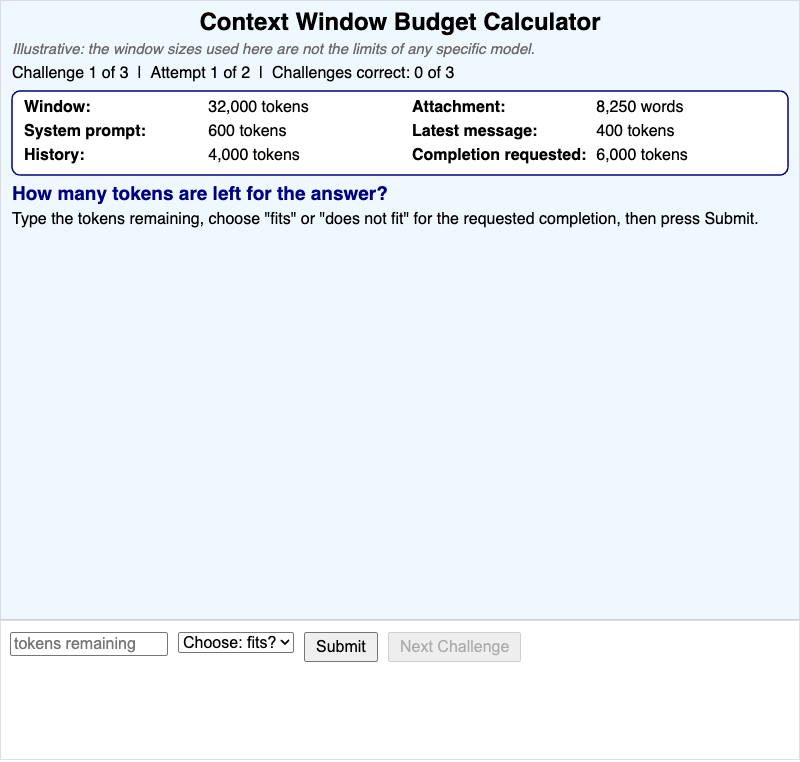800x762 pixels.
Task: Select the "8,250 words" attachment value
Action: pos(639,107)
